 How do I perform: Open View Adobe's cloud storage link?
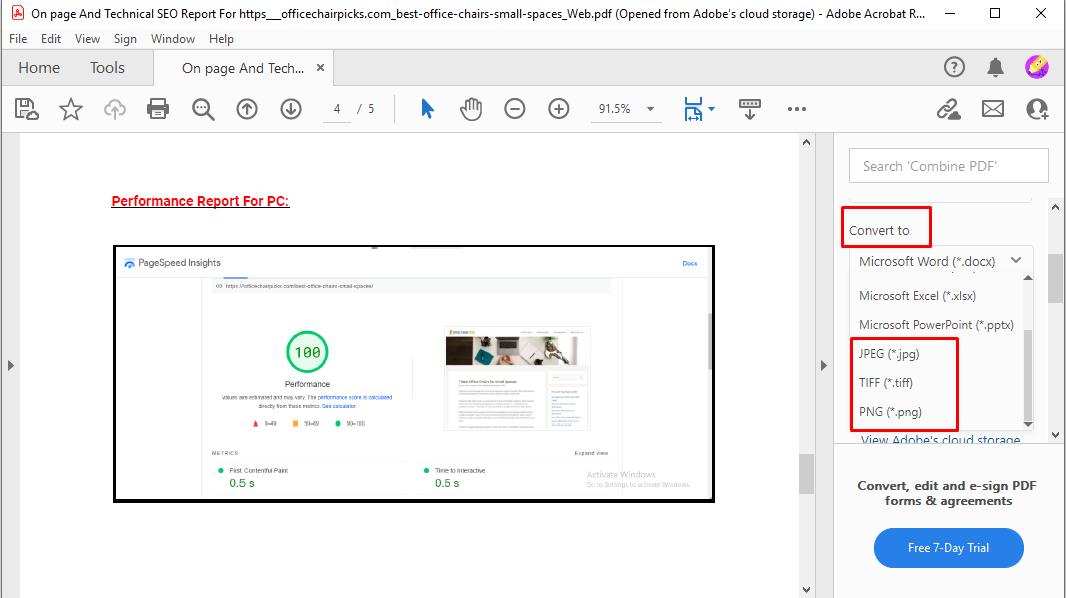point(938,440)
